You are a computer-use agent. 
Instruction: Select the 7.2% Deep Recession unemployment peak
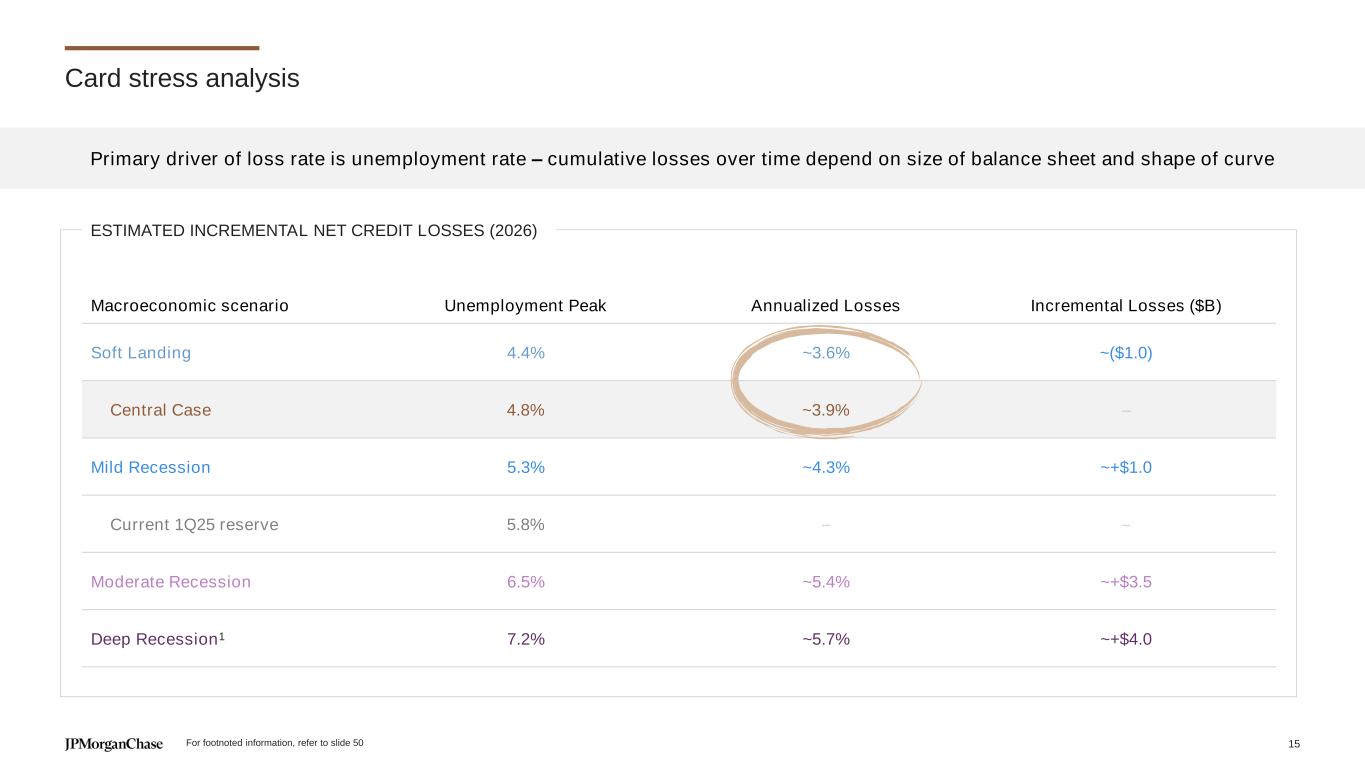coord(526,639)
